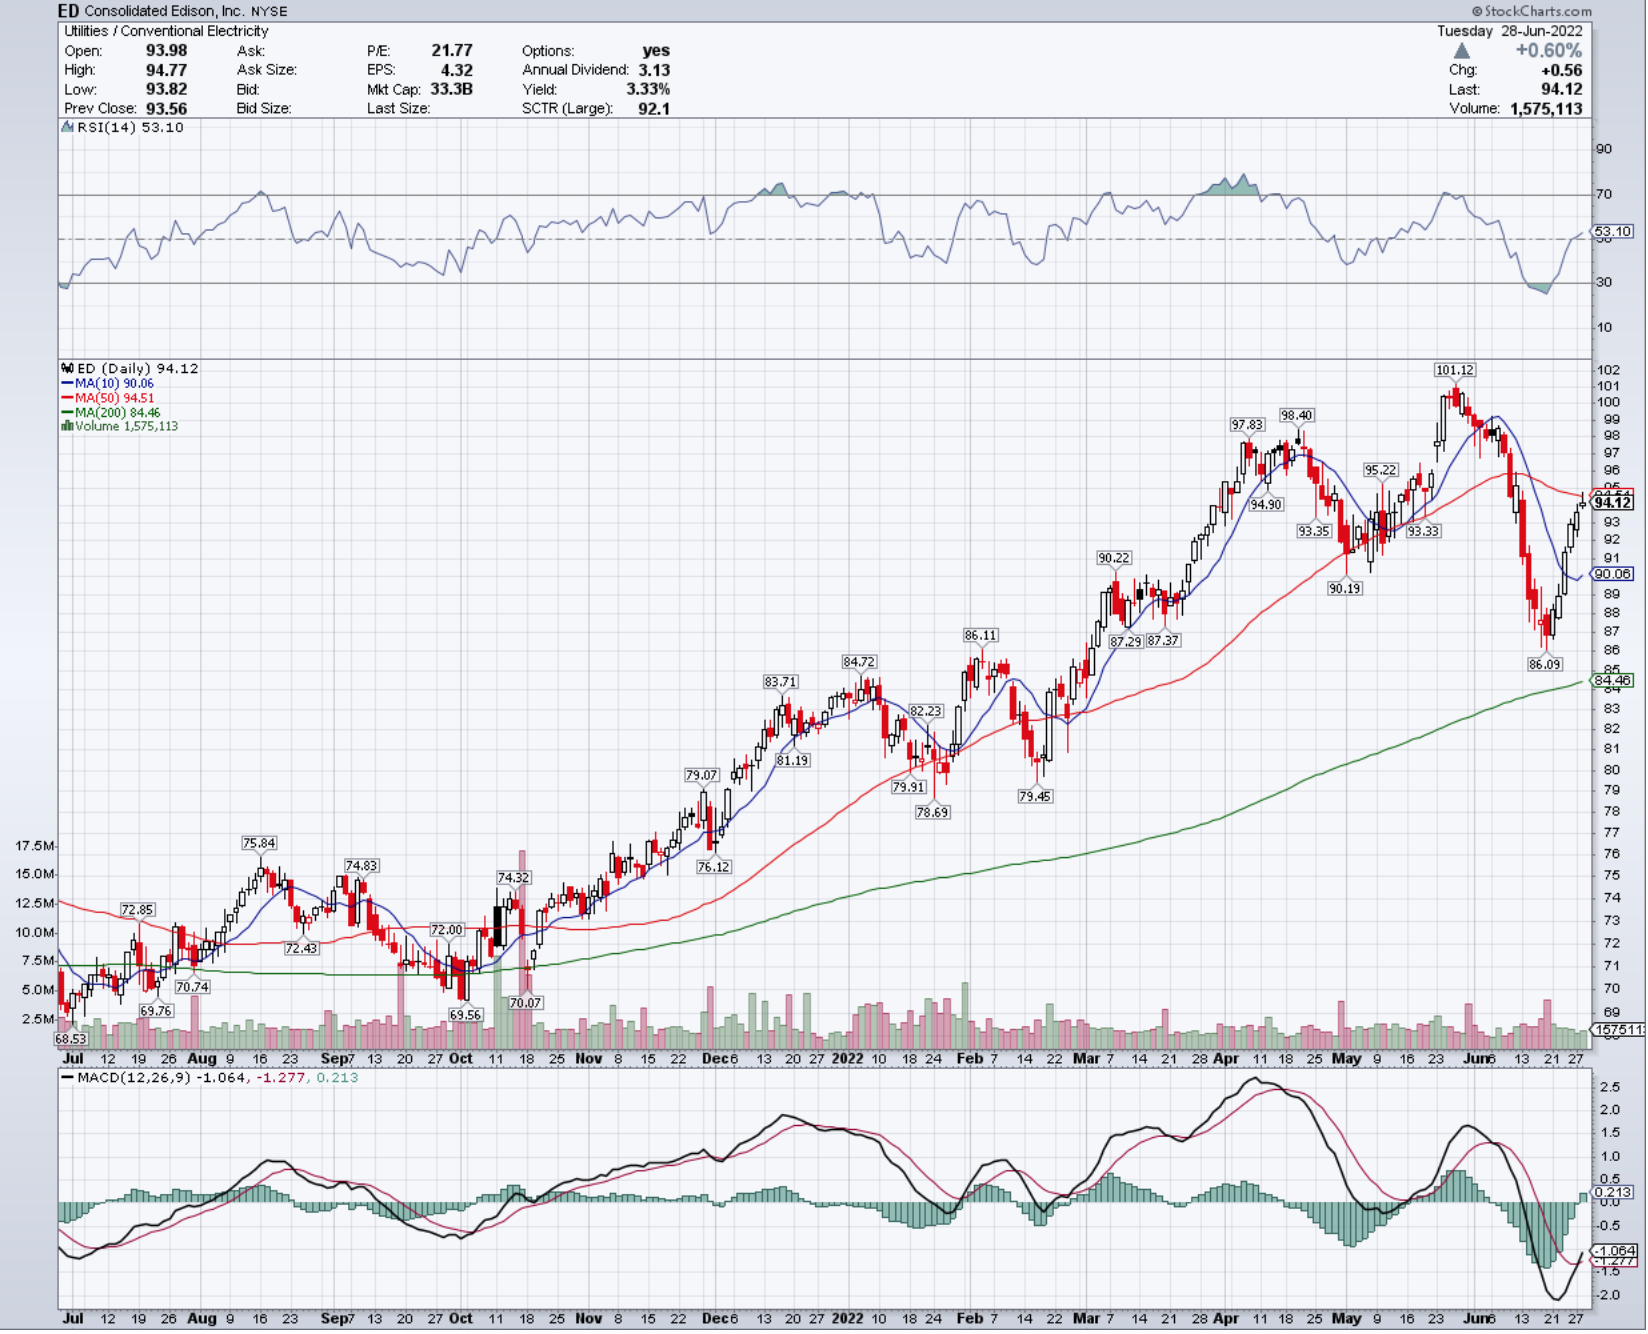
Task: Click the -1.064 MACD value tag
Action: [x=1615, y=1253]
